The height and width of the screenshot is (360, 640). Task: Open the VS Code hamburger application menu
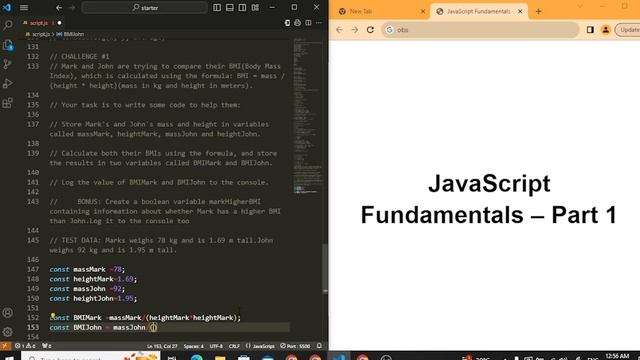click(24, 7)
